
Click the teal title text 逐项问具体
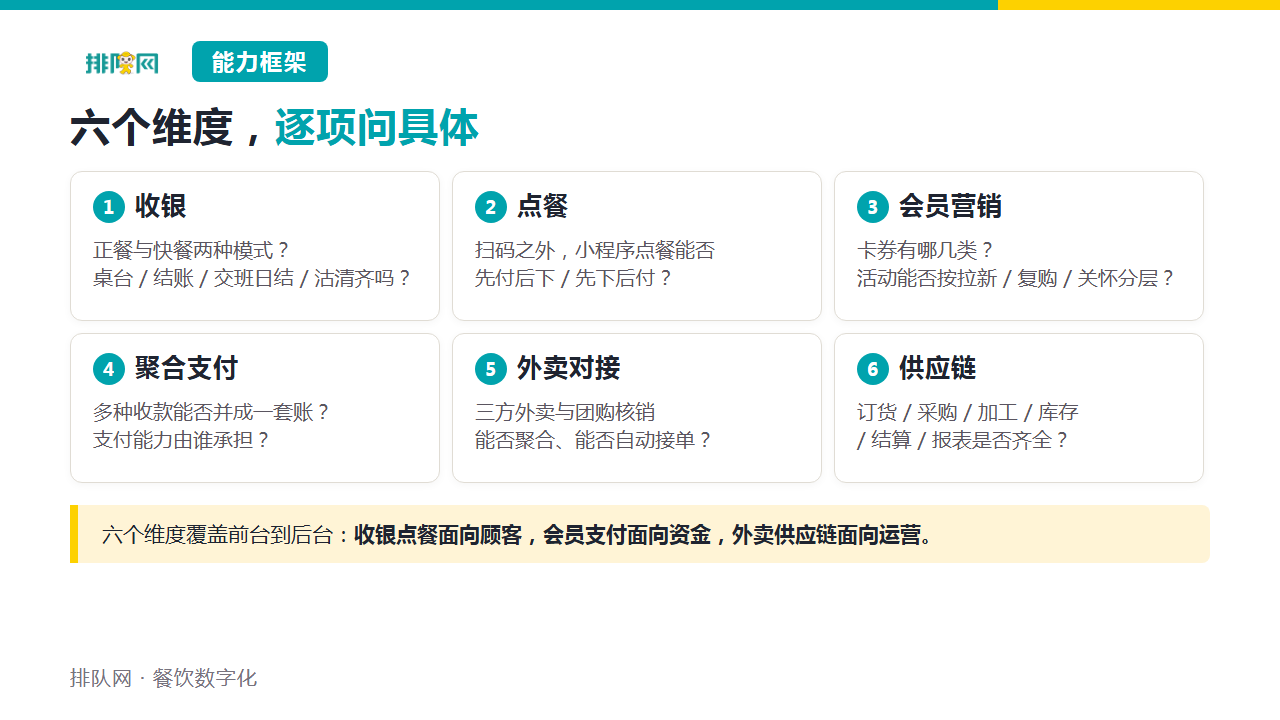(376, 129)
